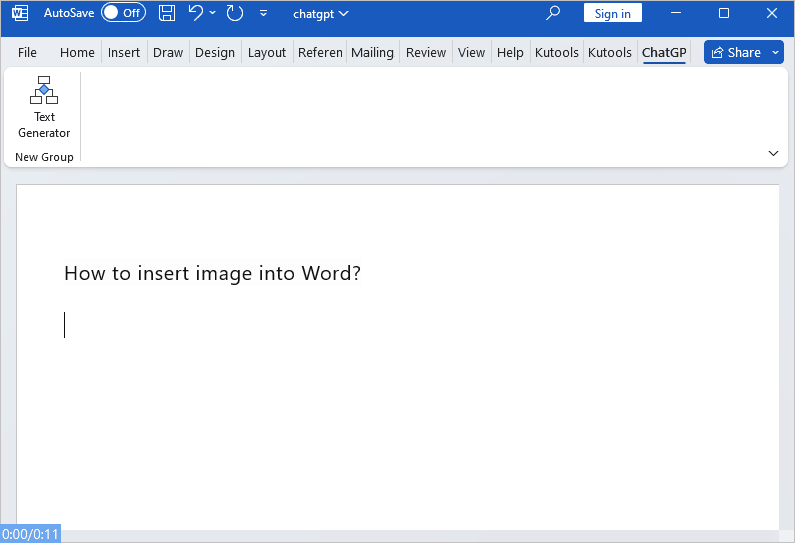The width and height of the screenshot is (795, 543).
Task: Open Customize Quick Access Toolbar dropdown
Action: [x=263, y=14]
